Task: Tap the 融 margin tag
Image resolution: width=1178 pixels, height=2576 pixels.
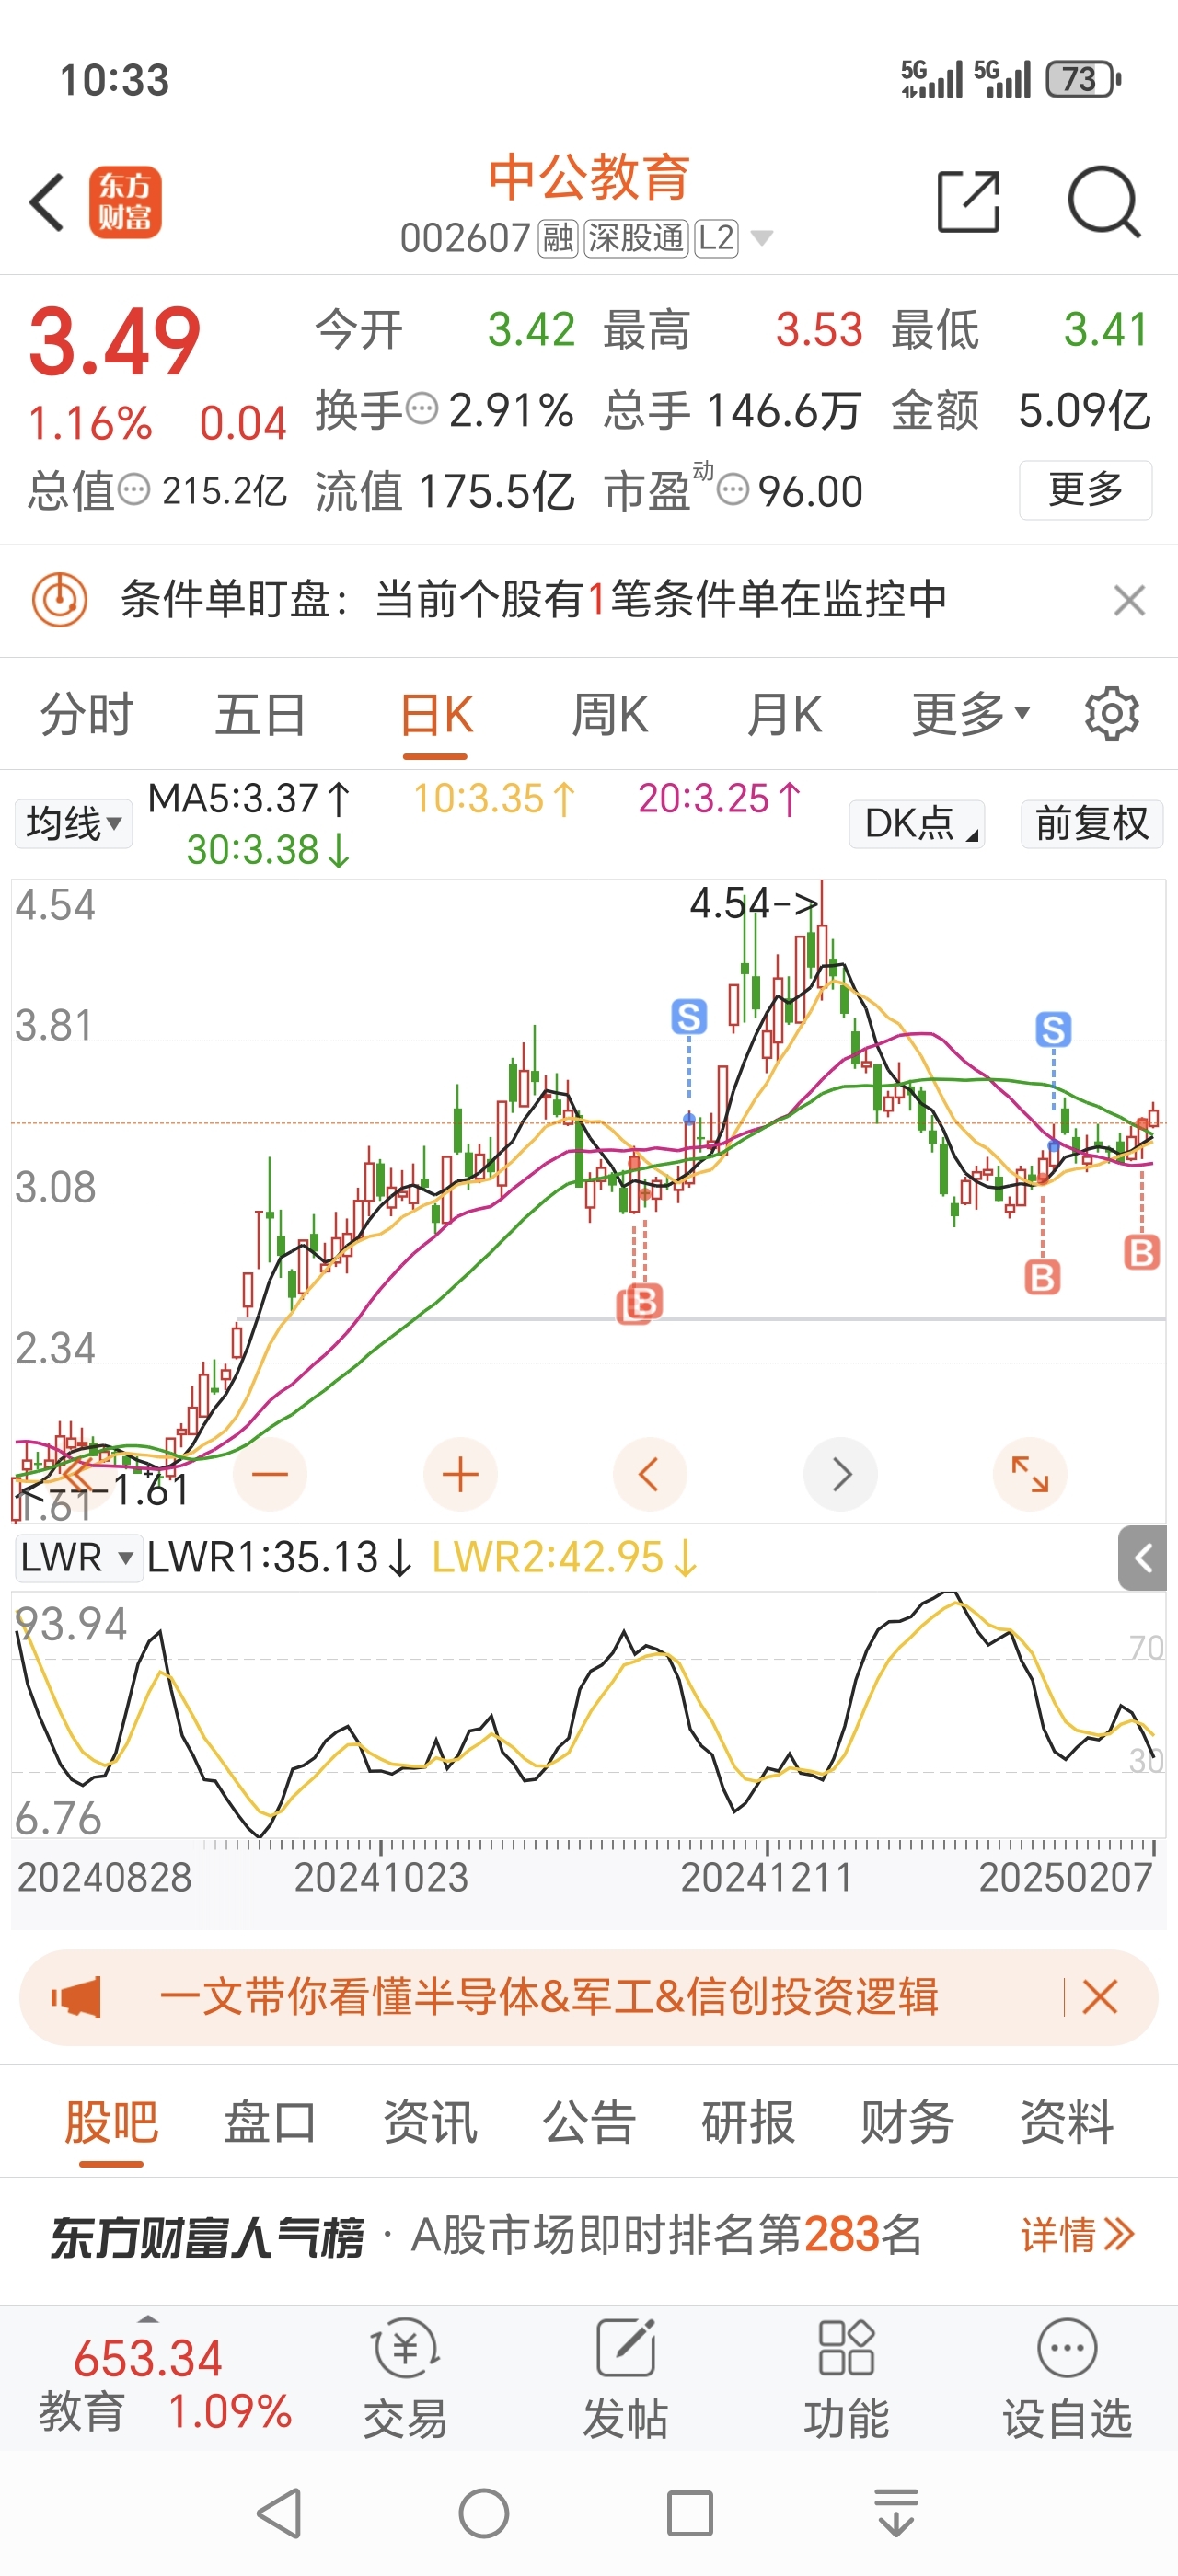Action: (x=558, y=238)
